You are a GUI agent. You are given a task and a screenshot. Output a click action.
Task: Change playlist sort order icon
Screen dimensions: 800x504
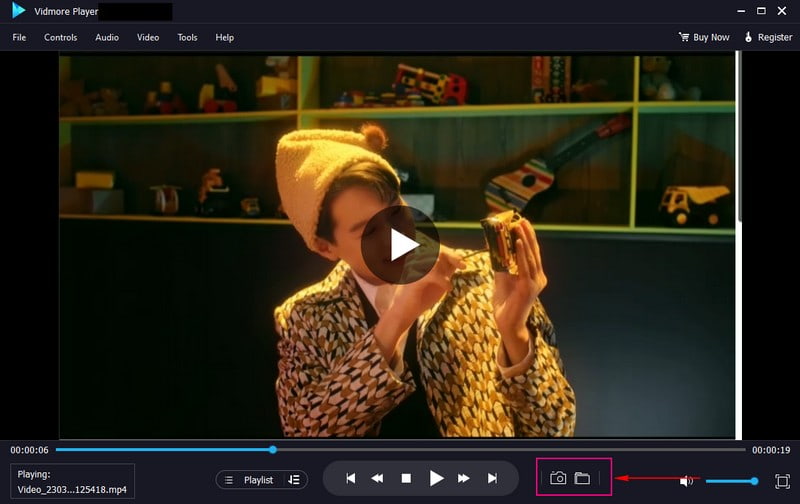click(293, 480)
